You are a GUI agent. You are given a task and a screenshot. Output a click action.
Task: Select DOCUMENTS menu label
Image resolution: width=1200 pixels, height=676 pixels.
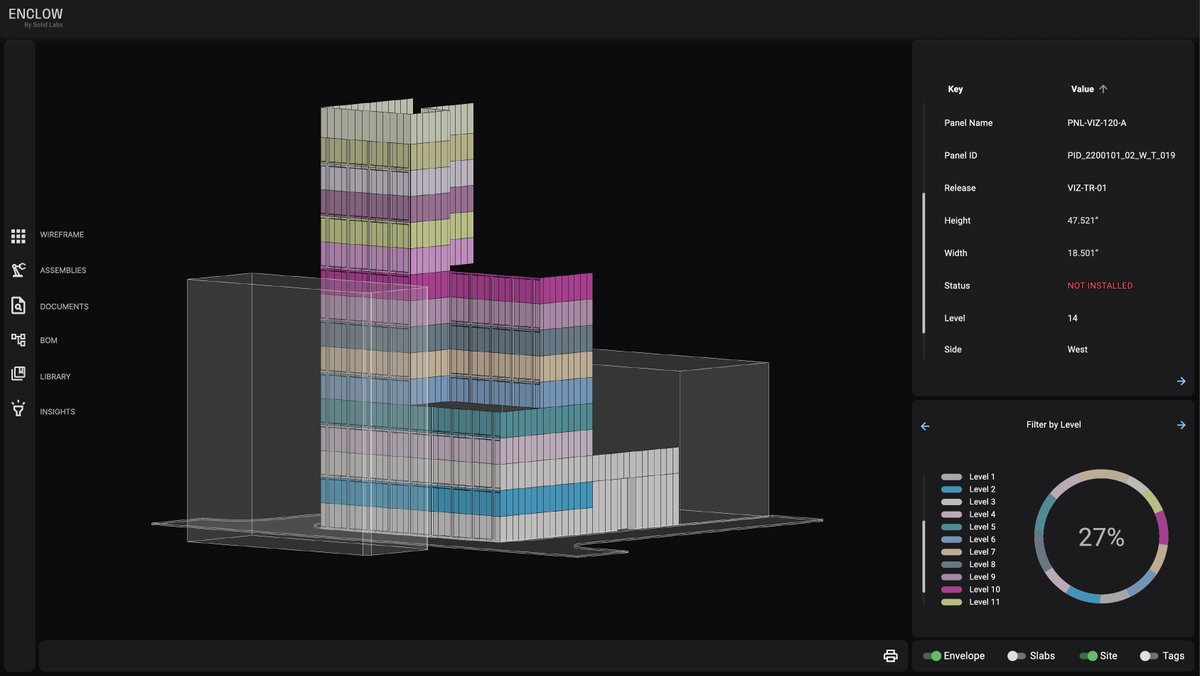pyautogui.click(x=64, y=307)
